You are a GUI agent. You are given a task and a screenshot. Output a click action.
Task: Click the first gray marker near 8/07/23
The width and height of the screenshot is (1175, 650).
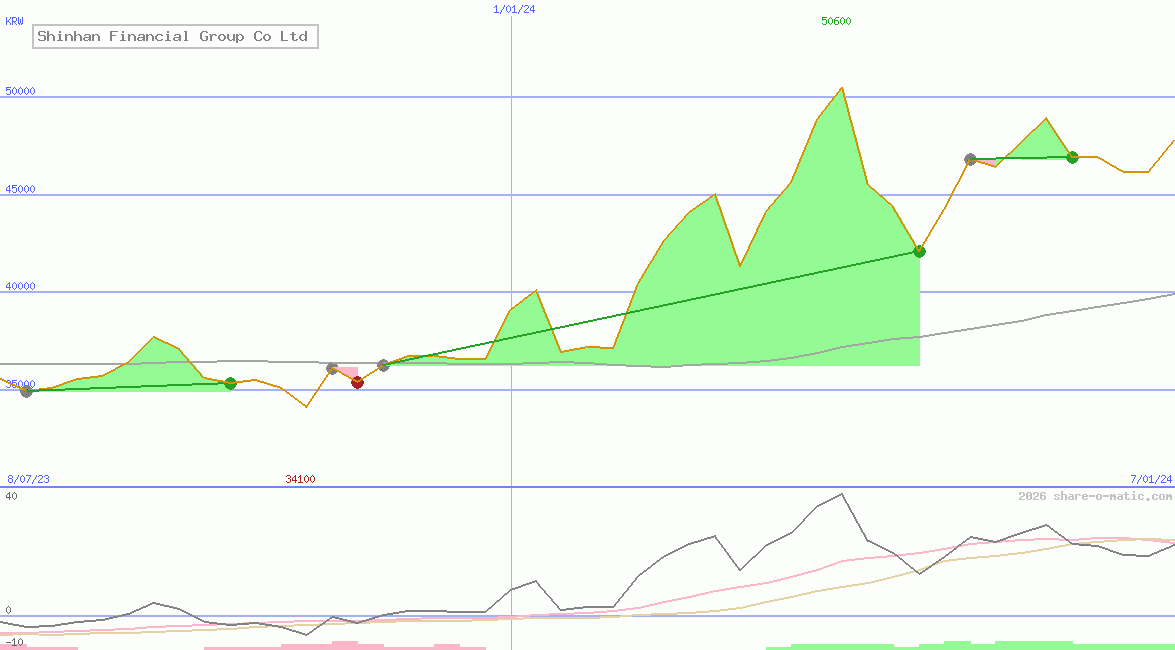(x=26, y=391)
